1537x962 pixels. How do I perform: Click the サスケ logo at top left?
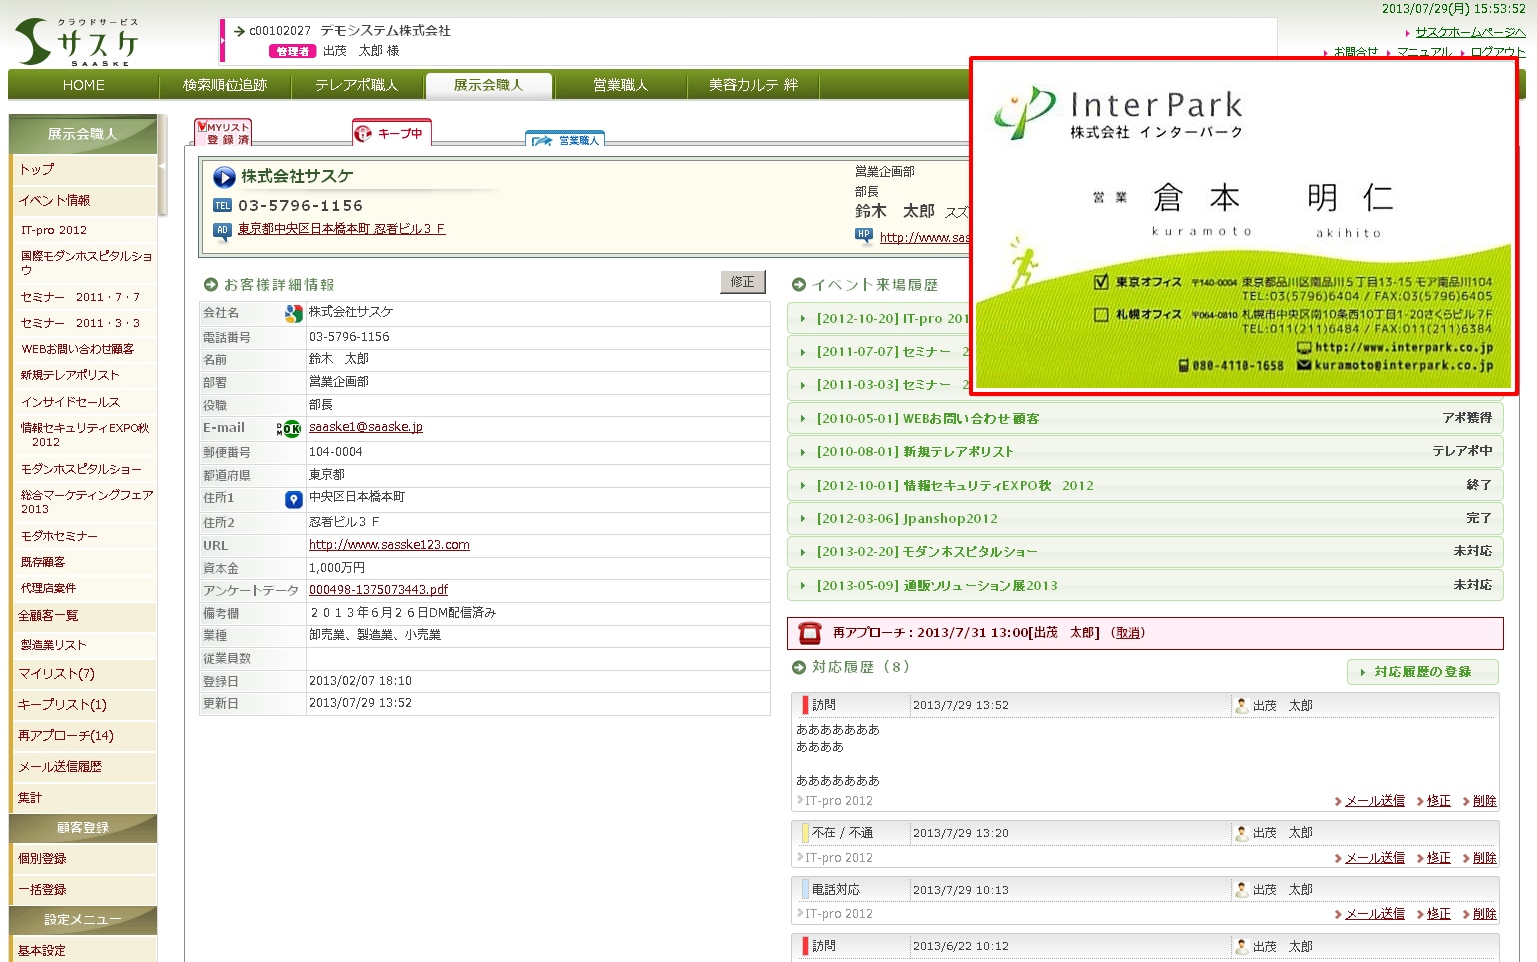point(78,41)
